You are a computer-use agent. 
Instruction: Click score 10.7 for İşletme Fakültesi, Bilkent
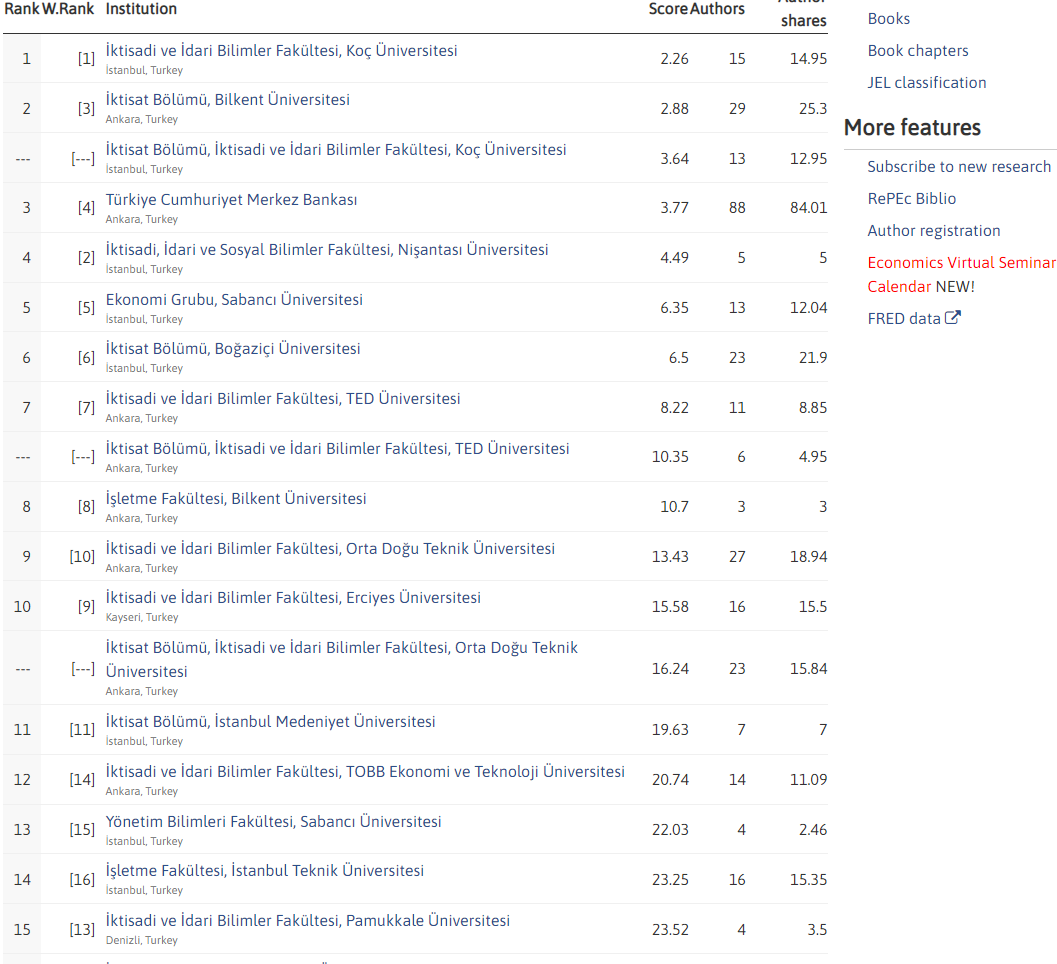pos(674,506)
